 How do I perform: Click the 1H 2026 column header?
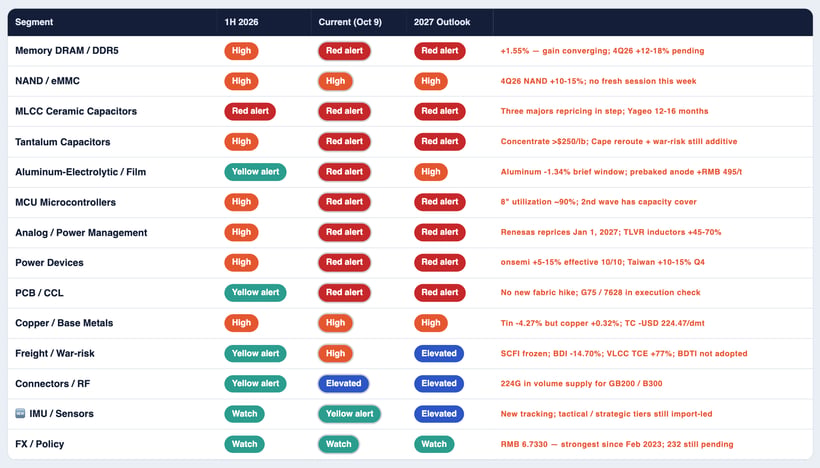pos(241,22)
